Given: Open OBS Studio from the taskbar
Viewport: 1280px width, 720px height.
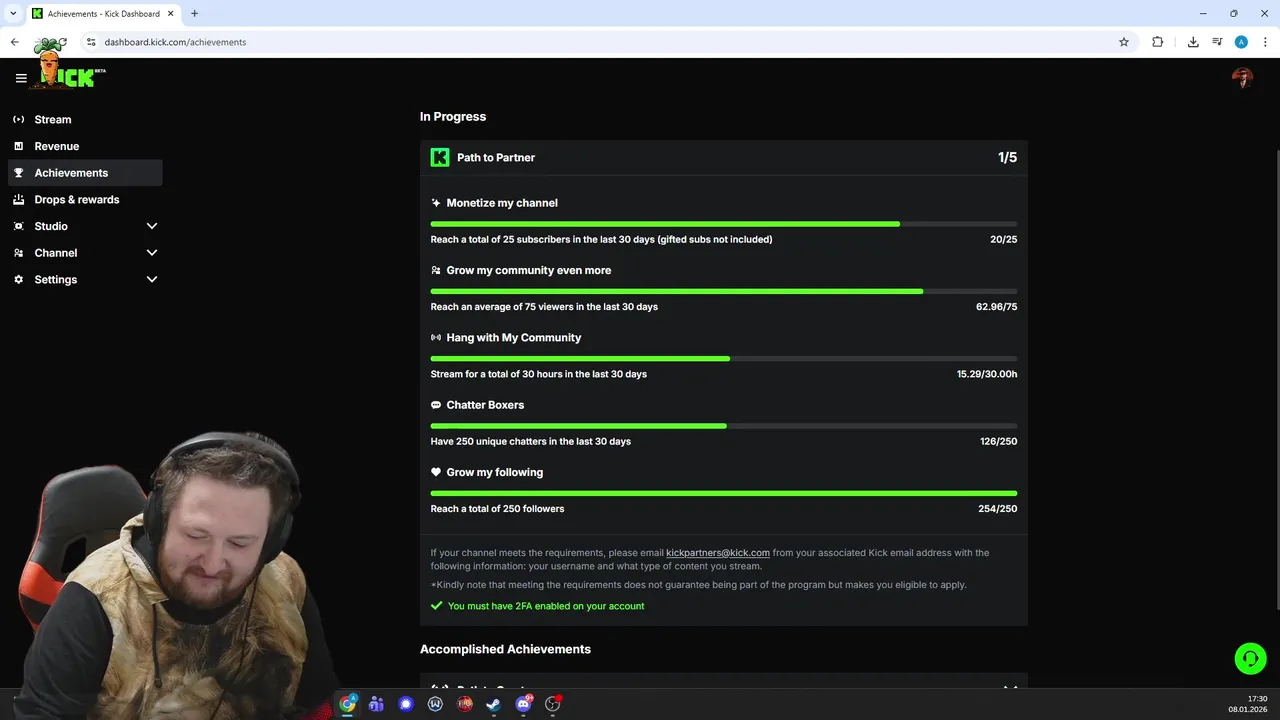Looking at the screenshot, I should point(552,704).
